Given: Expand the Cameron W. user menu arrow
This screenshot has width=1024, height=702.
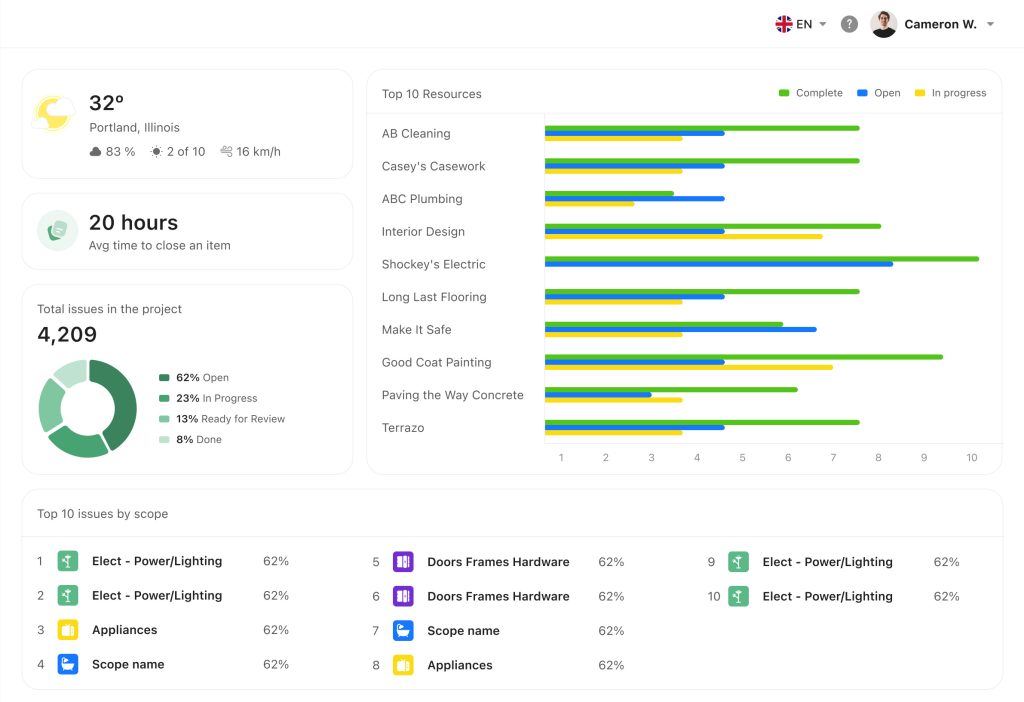Looking at the screenshot, I should point(990,24).
